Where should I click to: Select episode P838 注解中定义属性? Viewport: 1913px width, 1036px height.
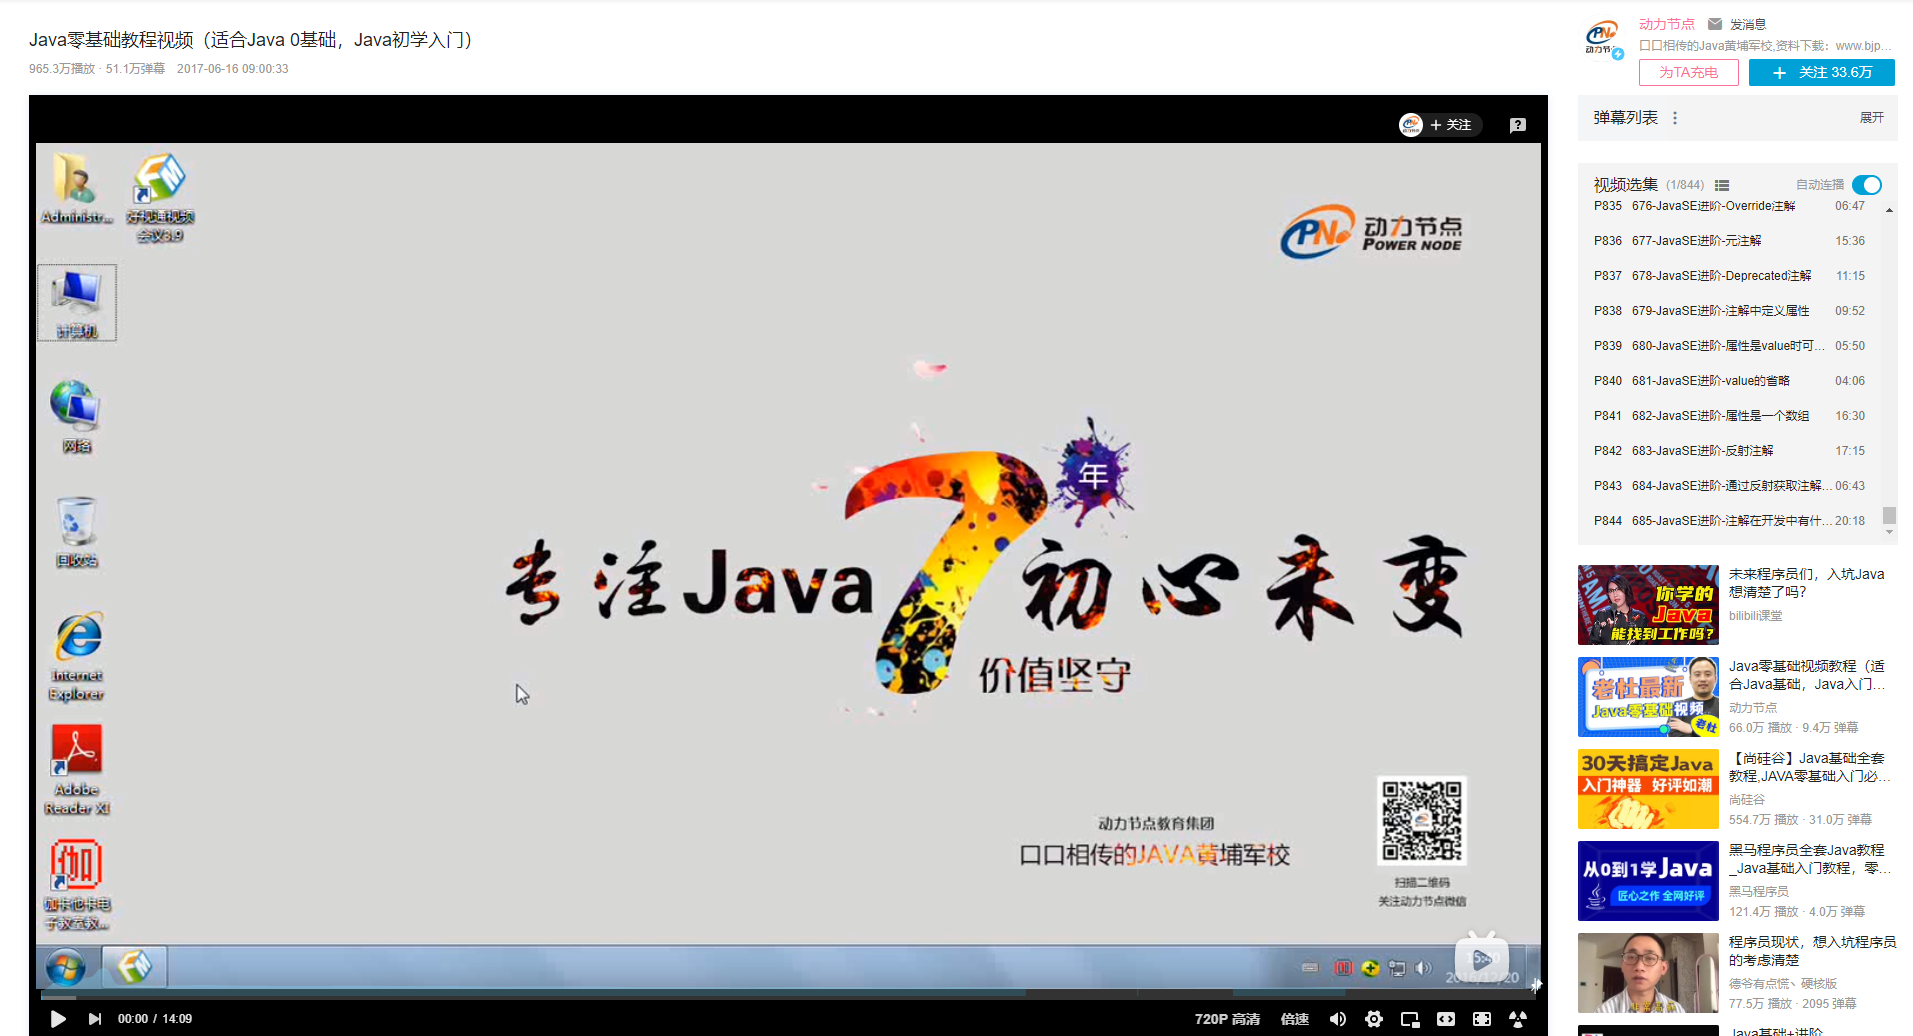point(1730,311)
